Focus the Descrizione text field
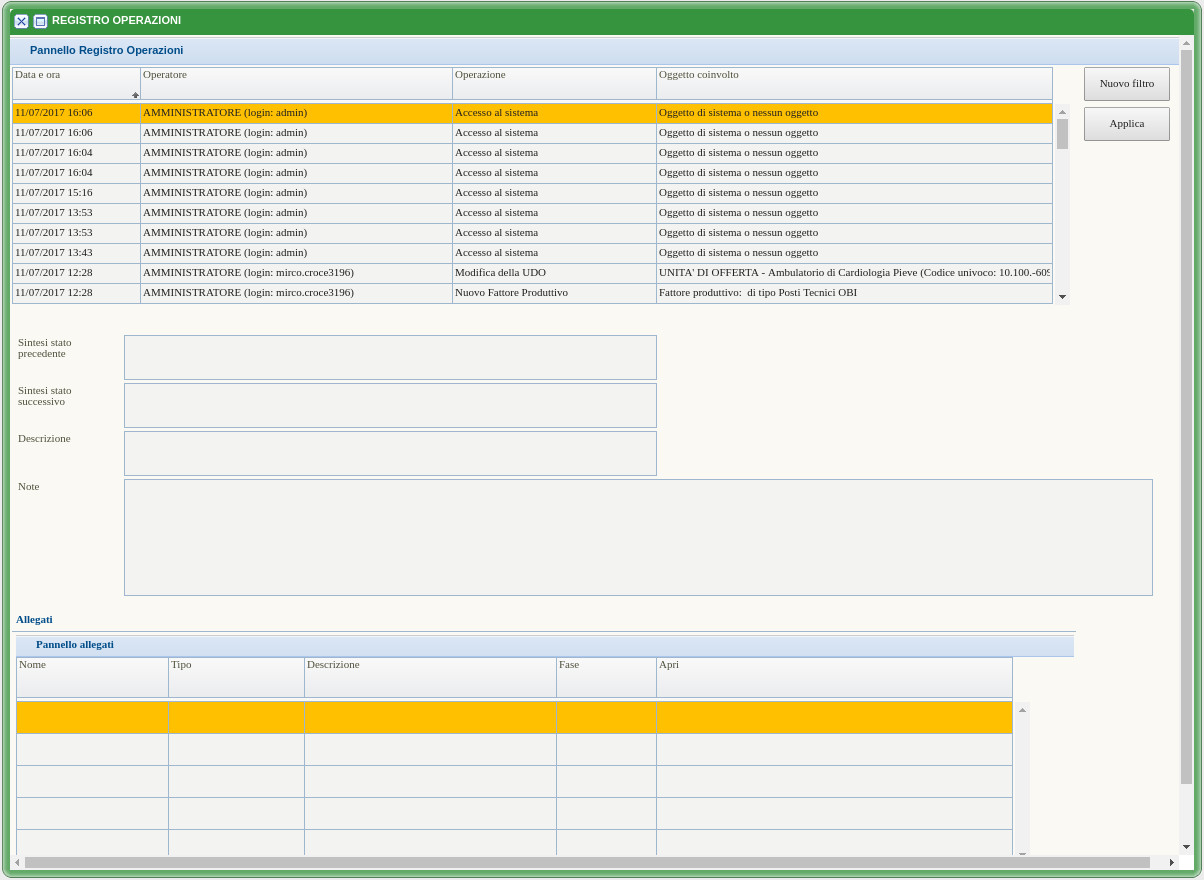Viewport: 1204px width, 880px height. (x=390, y=453)
